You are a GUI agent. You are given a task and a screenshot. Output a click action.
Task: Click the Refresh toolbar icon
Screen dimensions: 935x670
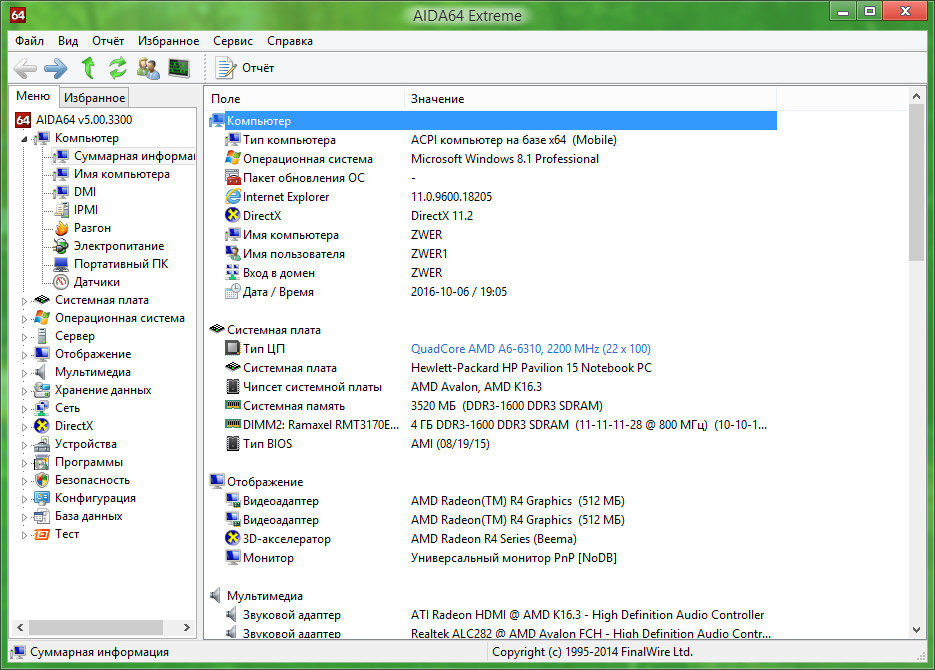pos(118,68)
